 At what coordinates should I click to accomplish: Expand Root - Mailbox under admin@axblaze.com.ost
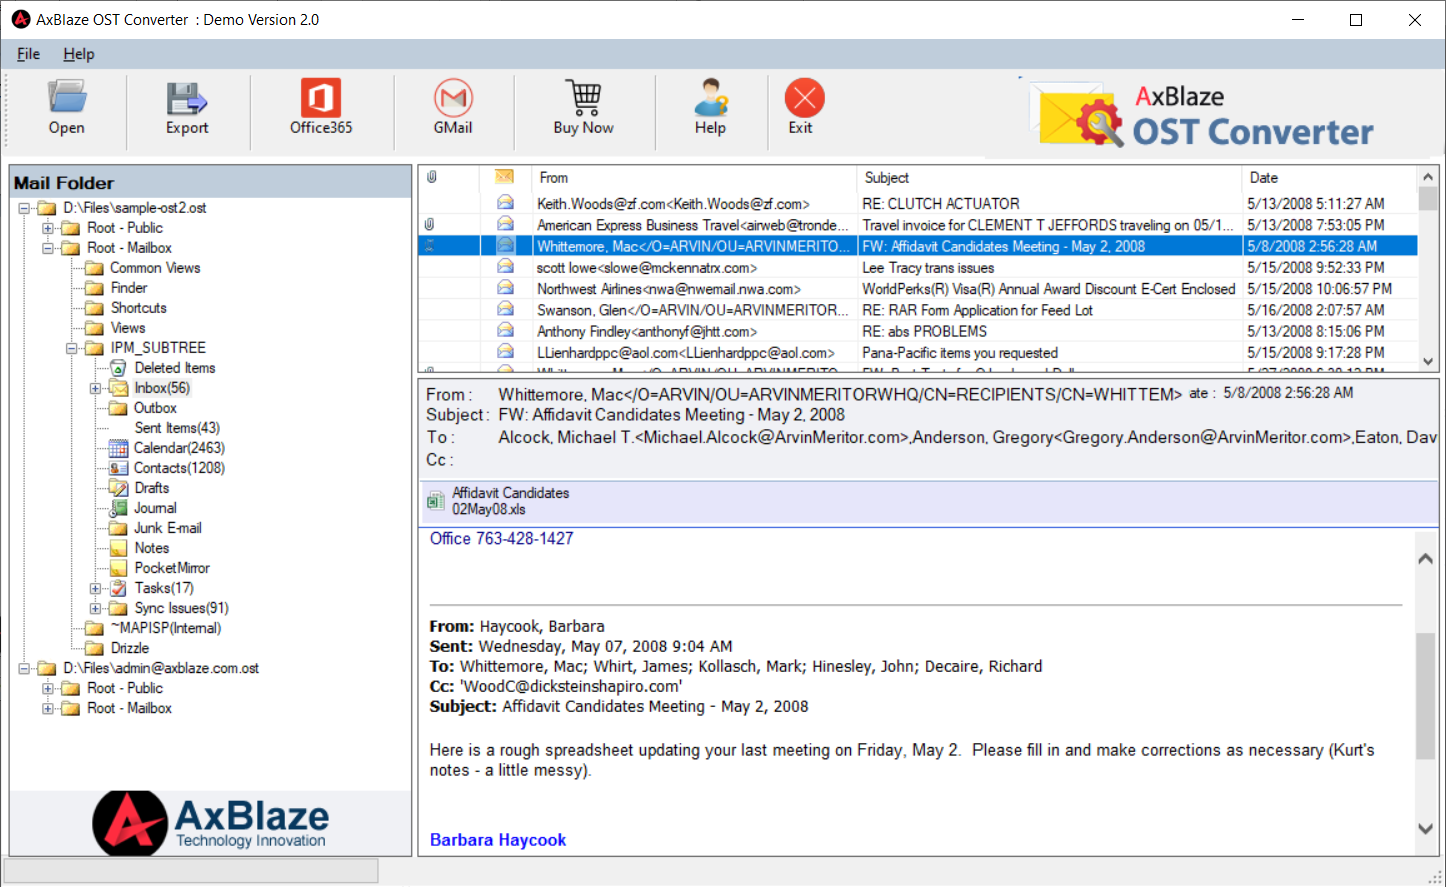click(48, 708)
